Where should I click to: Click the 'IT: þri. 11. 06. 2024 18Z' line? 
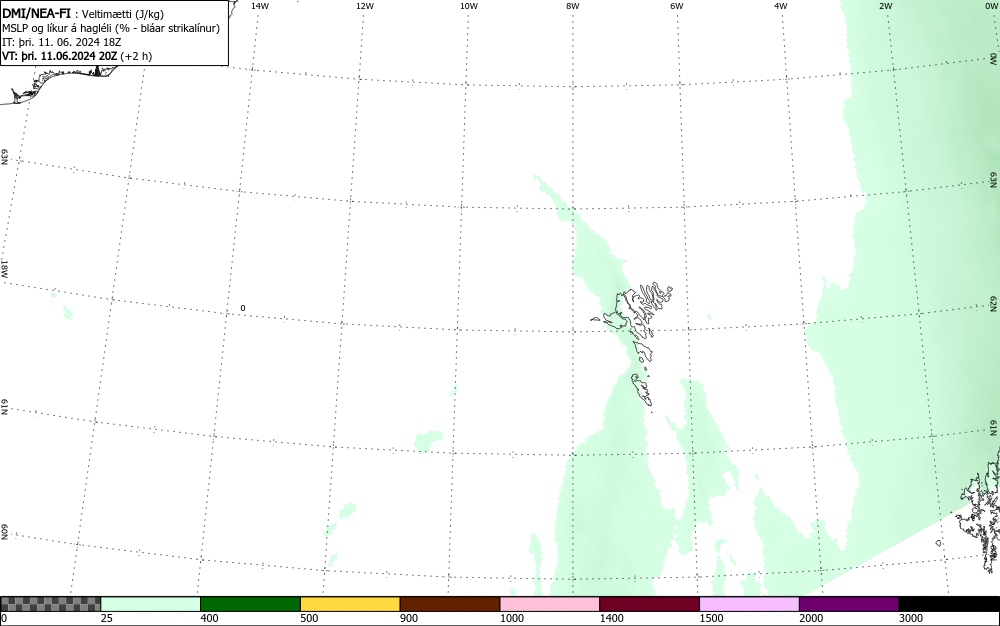click(x=61, y=42)
